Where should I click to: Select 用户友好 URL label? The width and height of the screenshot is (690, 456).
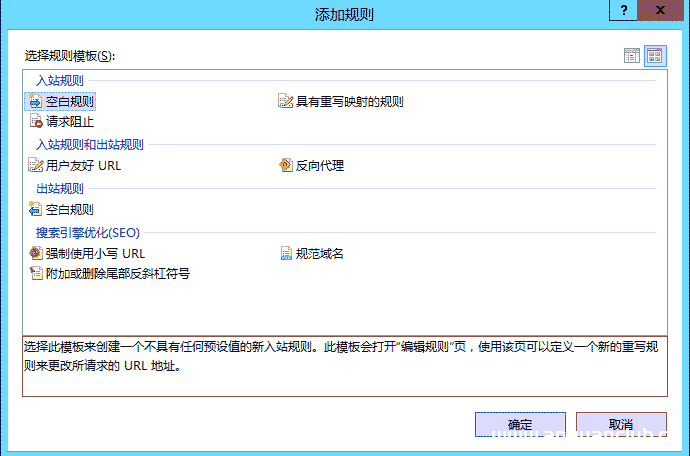pos(83,165)
